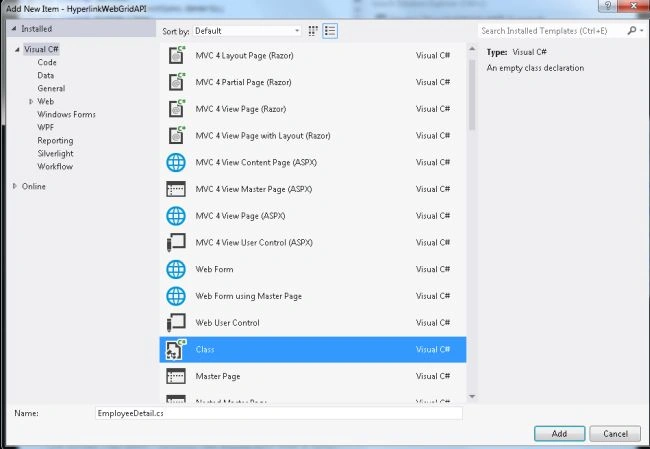The image size is (650, 449).
Task: Select the Code category
Action: [47, 62]
